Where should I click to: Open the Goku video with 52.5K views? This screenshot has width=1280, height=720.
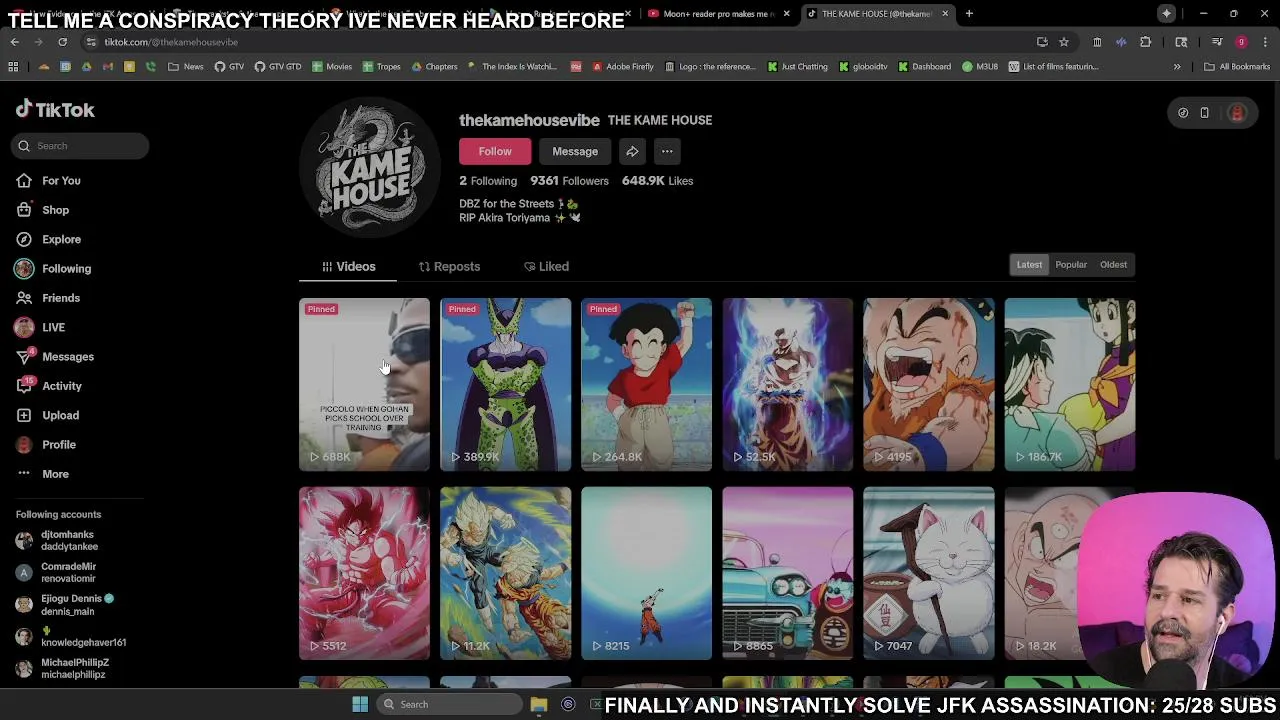(x=788, y=384)
